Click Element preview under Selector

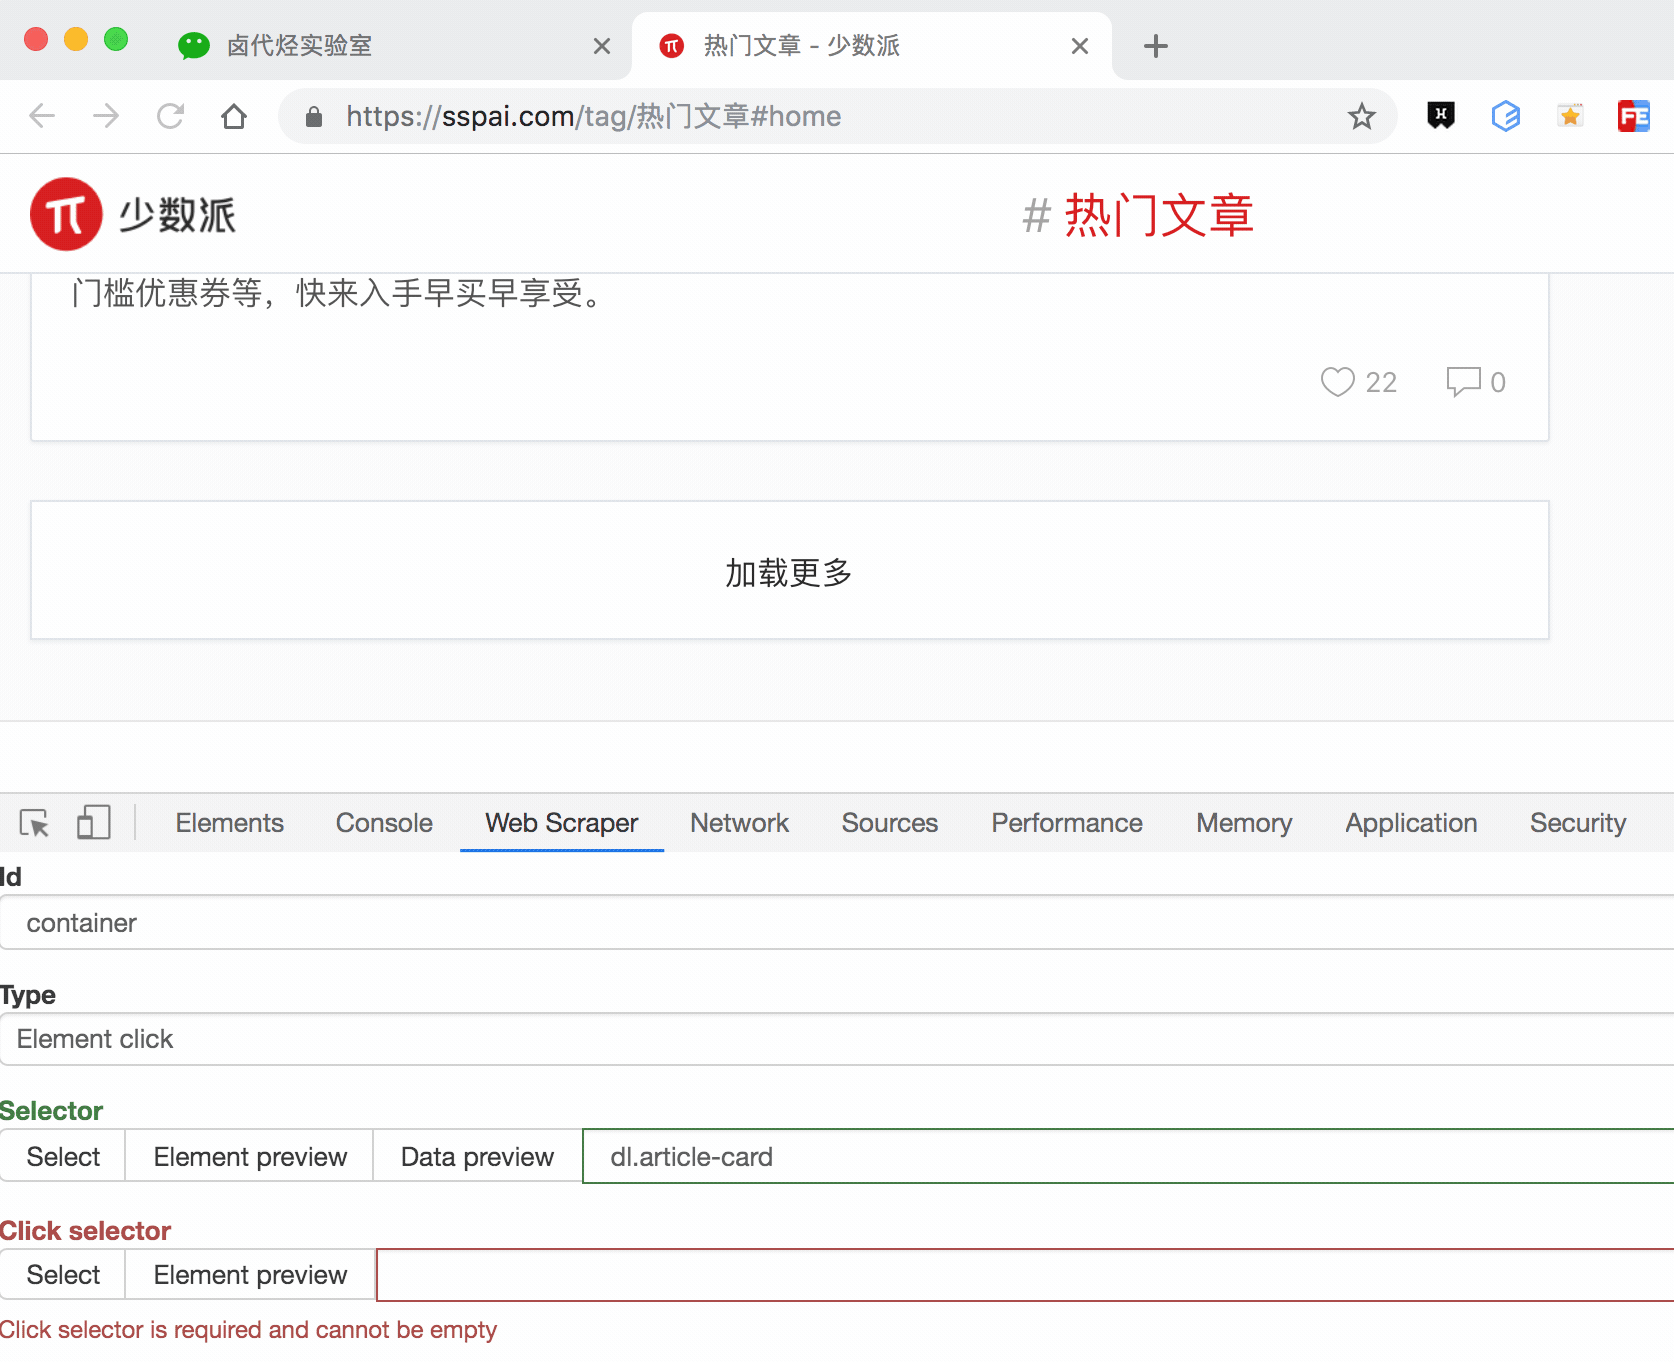tap(250, 1156)
